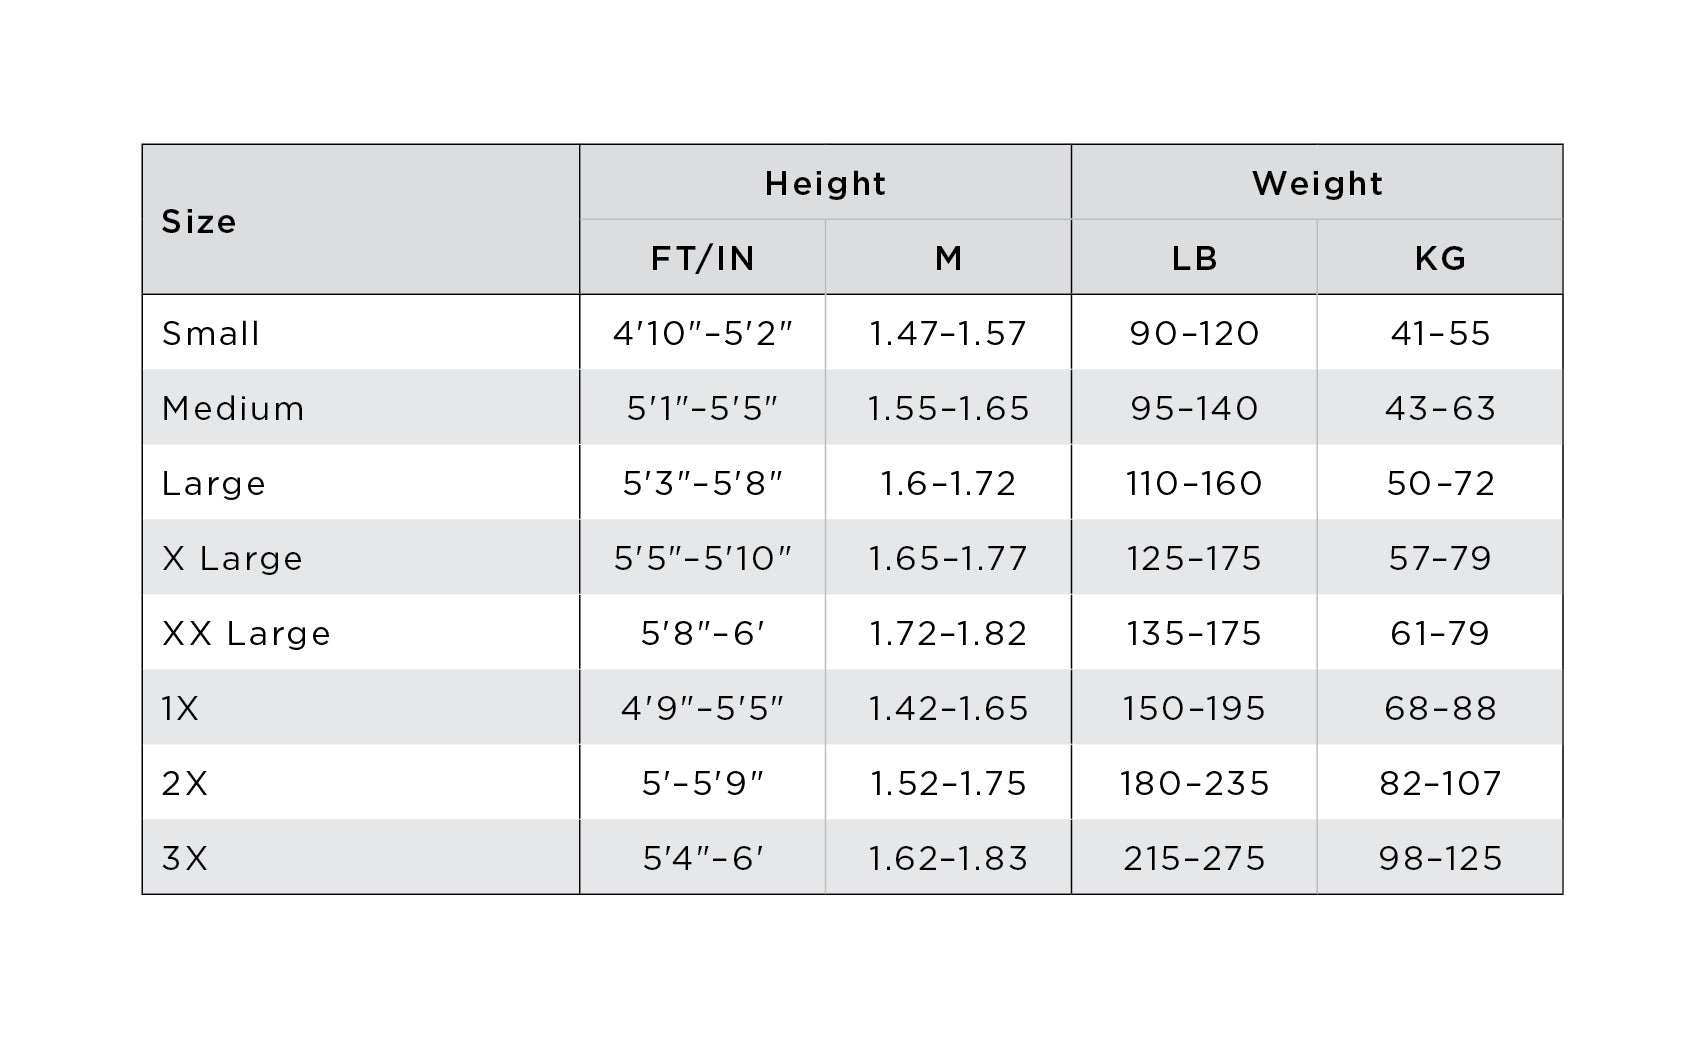1706x1040 pixels.
Task: Click the Size column header
Action: coord(199,221)
